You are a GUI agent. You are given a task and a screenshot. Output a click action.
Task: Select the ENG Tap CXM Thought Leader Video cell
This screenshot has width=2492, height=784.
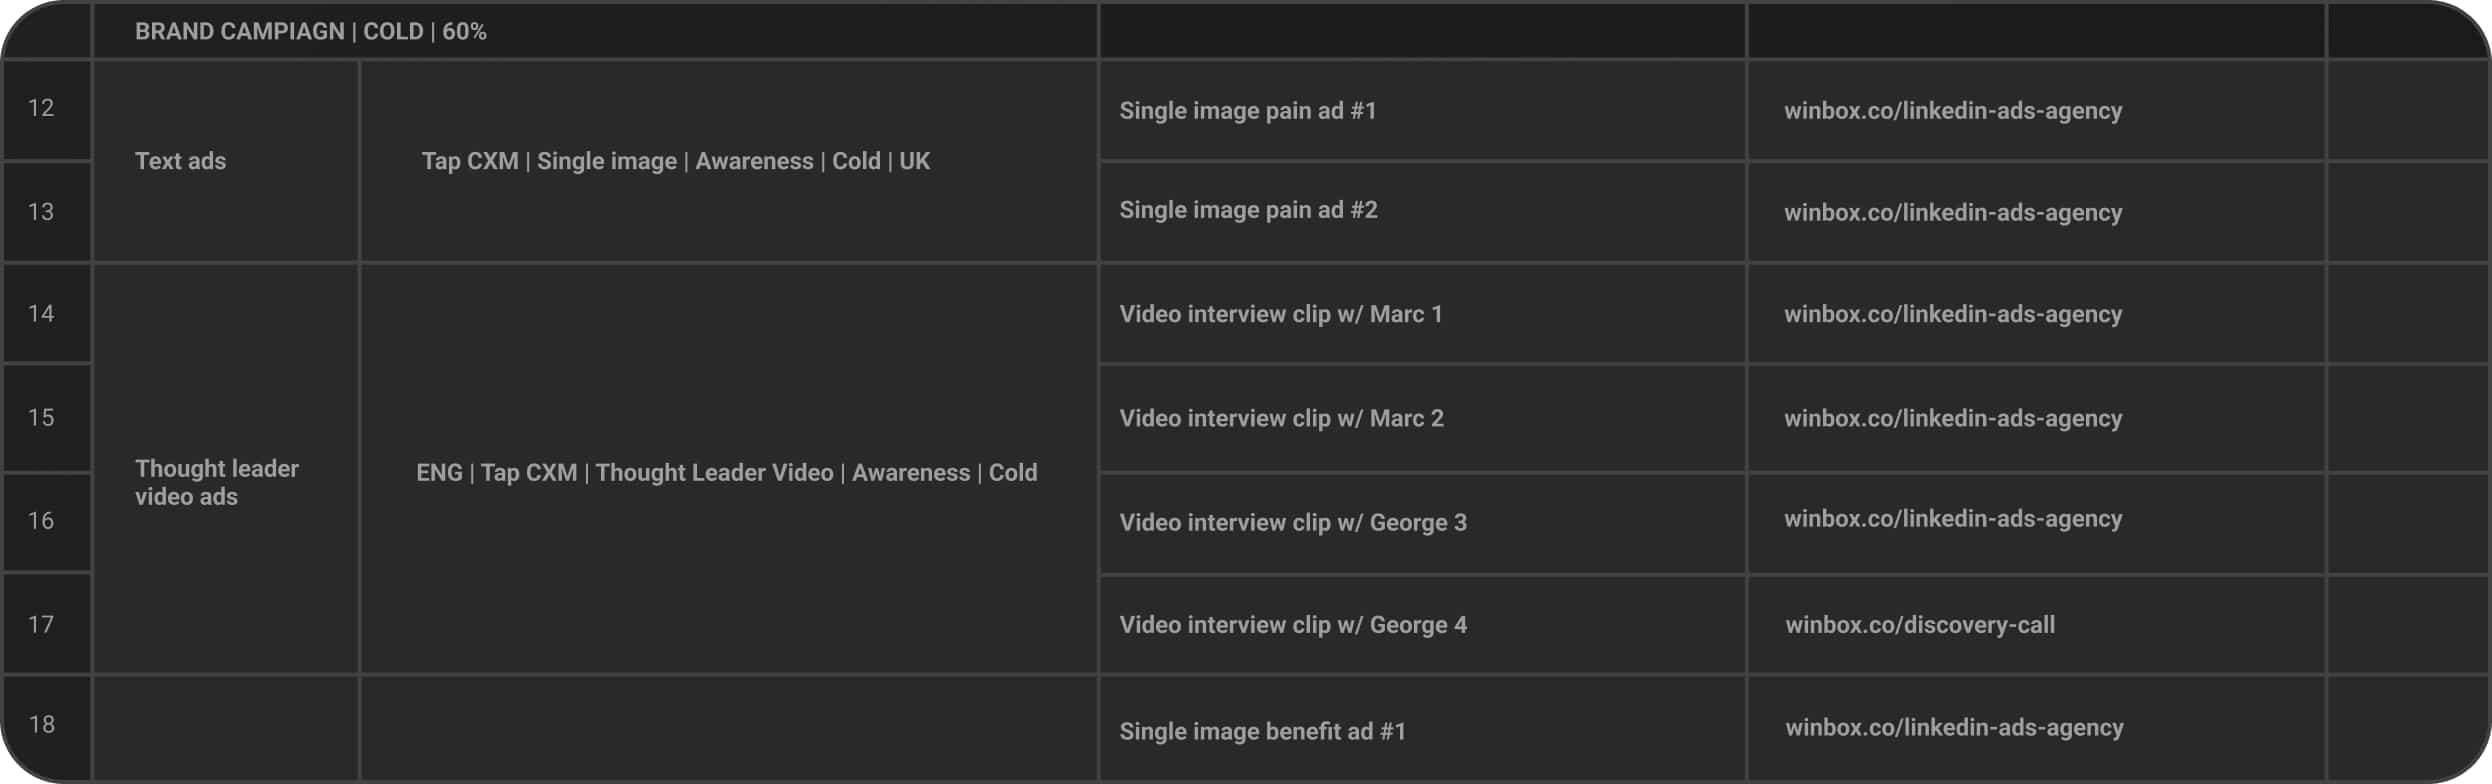729,469
